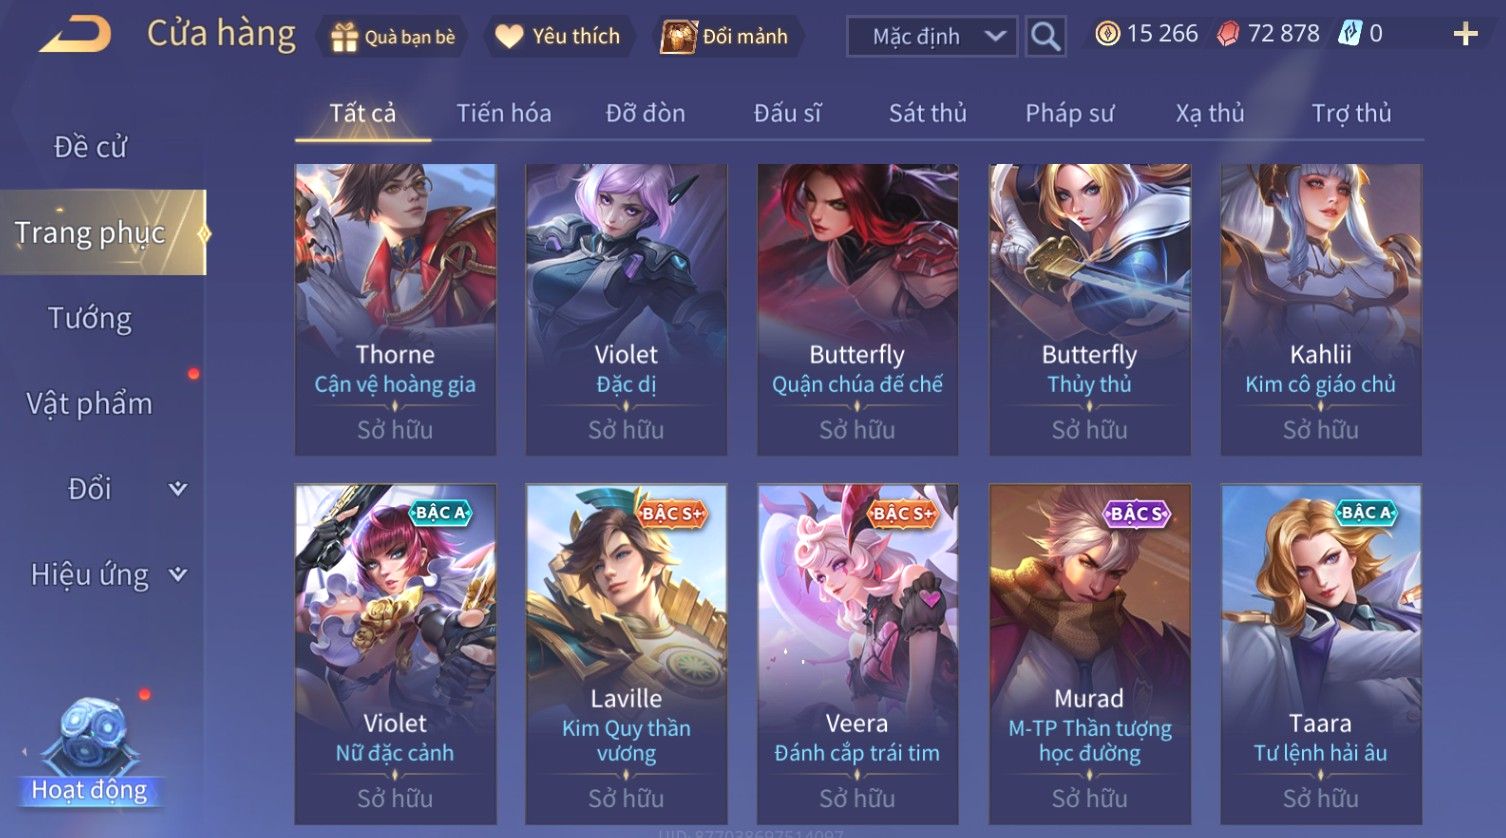
Task: Select Đề cử sidebar item
Action: click(90, 147)
